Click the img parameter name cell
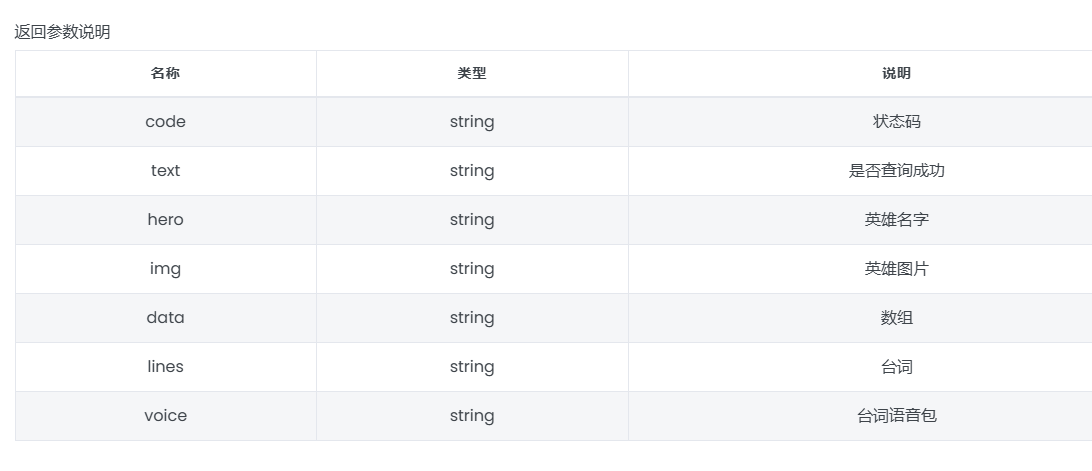 pos(166,269)
